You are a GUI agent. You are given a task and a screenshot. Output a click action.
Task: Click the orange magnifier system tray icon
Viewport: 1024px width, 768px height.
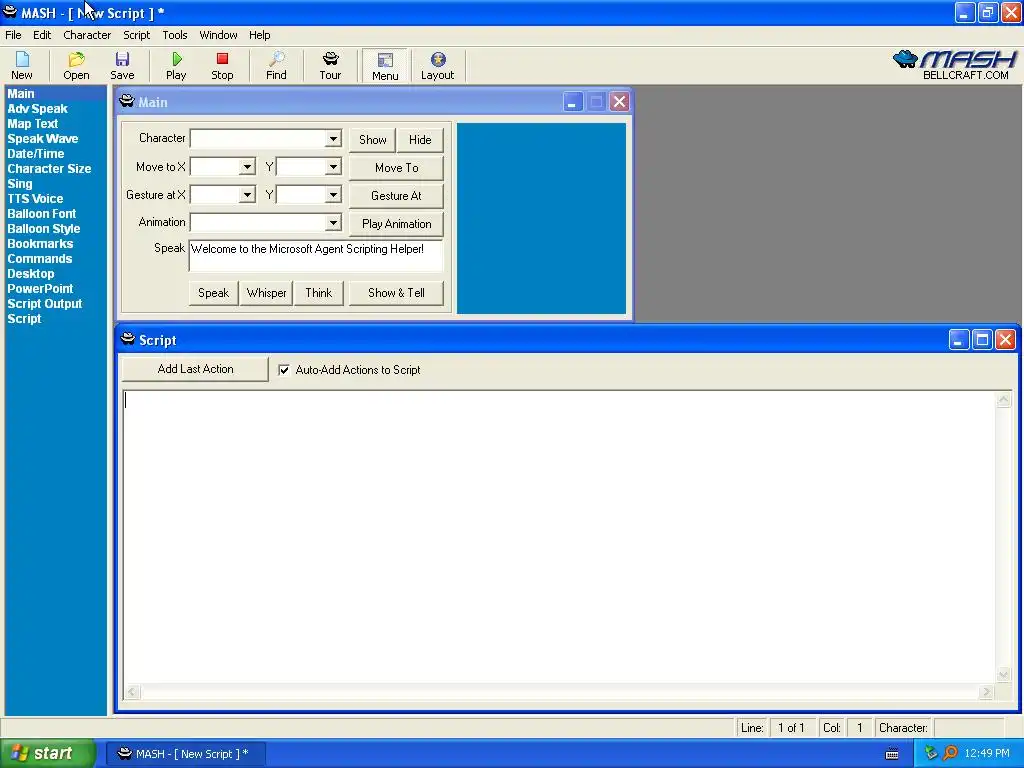pyautogui.click(x=950, y=753)
